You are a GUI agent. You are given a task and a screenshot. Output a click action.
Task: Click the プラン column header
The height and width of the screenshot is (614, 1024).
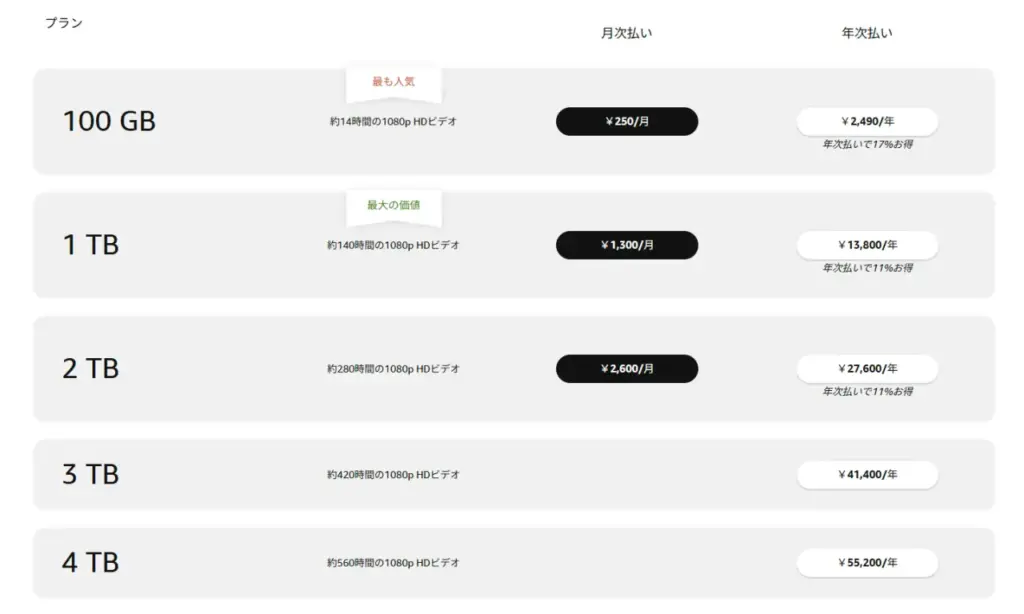pos(64,23)
